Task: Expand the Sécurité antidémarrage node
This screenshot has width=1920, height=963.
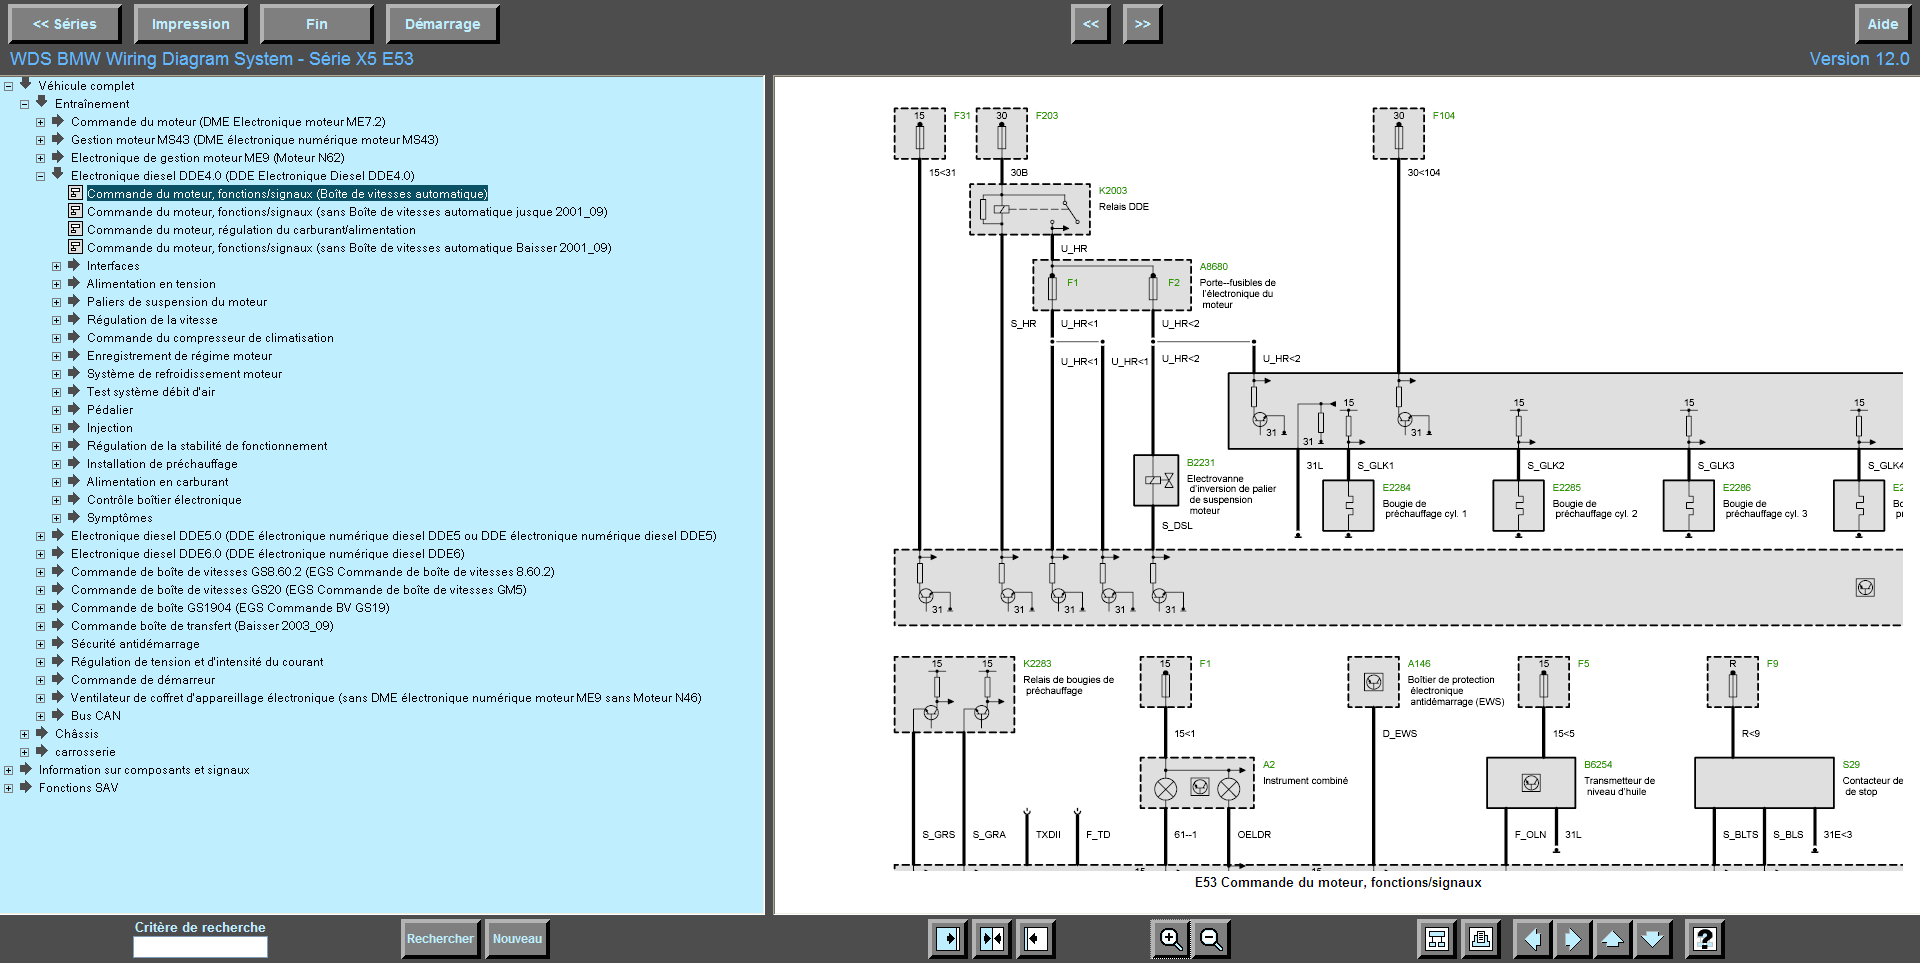Action: [x=40, y=644]
